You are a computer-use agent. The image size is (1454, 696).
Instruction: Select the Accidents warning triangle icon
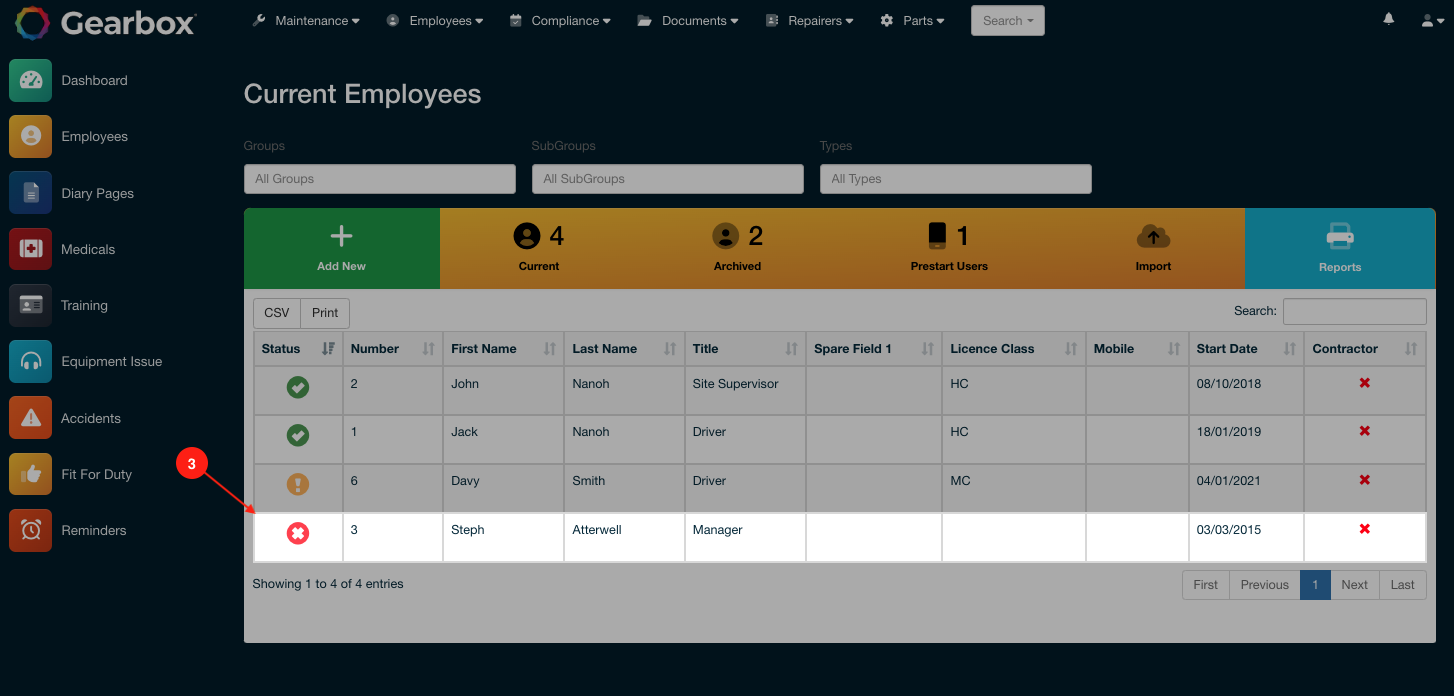(x=30, y=418)
